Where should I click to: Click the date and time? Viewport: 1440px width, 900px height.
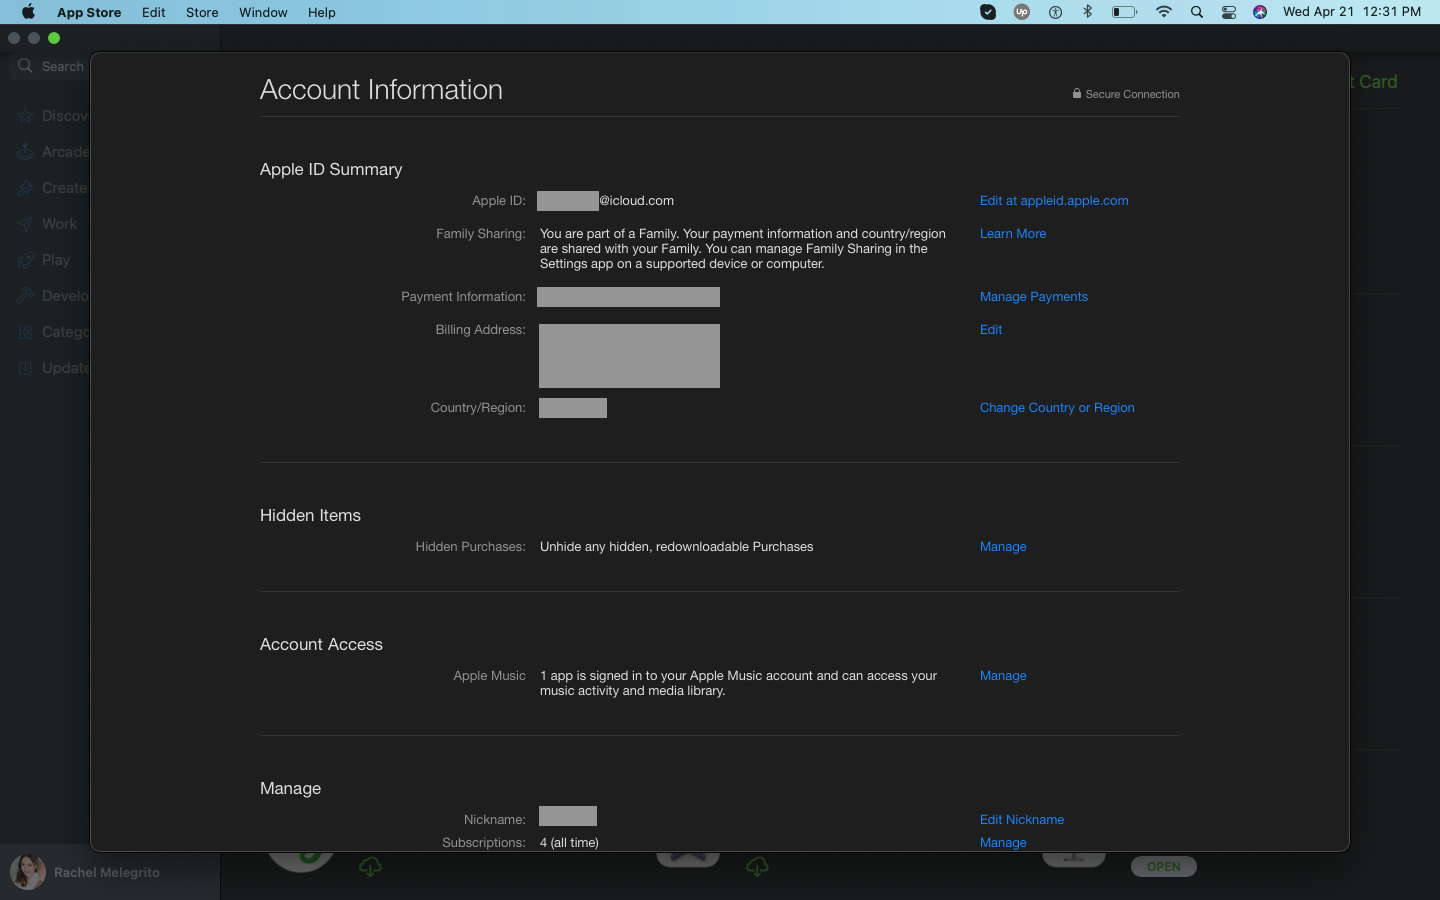[1352, 12]
